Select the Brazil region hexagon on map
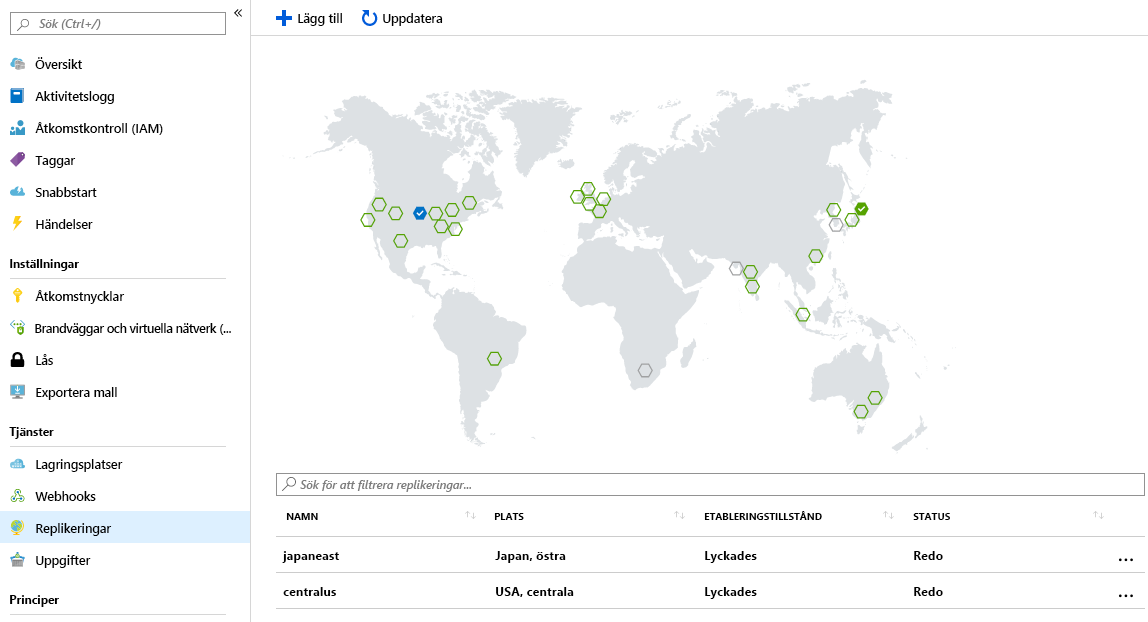 click(494, 359)
